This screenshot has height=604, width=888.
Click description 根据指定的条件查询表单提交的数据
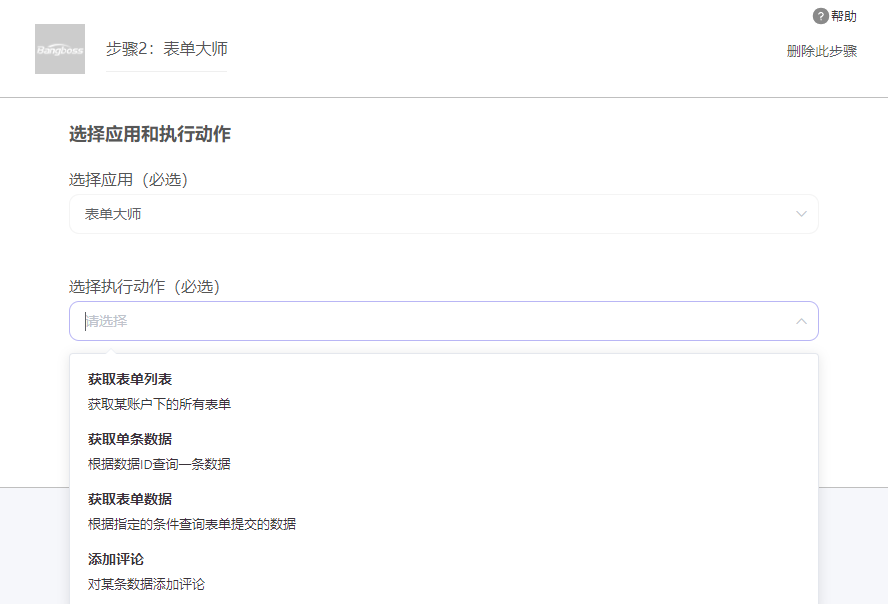tap(192, 524)
